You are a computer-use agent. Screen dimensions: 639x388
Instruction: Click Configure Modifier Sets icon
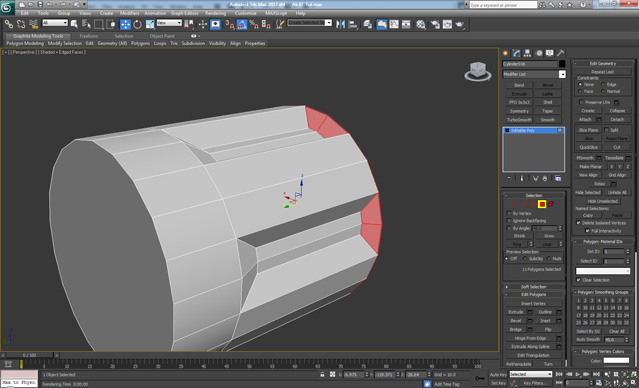click(558, 179)
